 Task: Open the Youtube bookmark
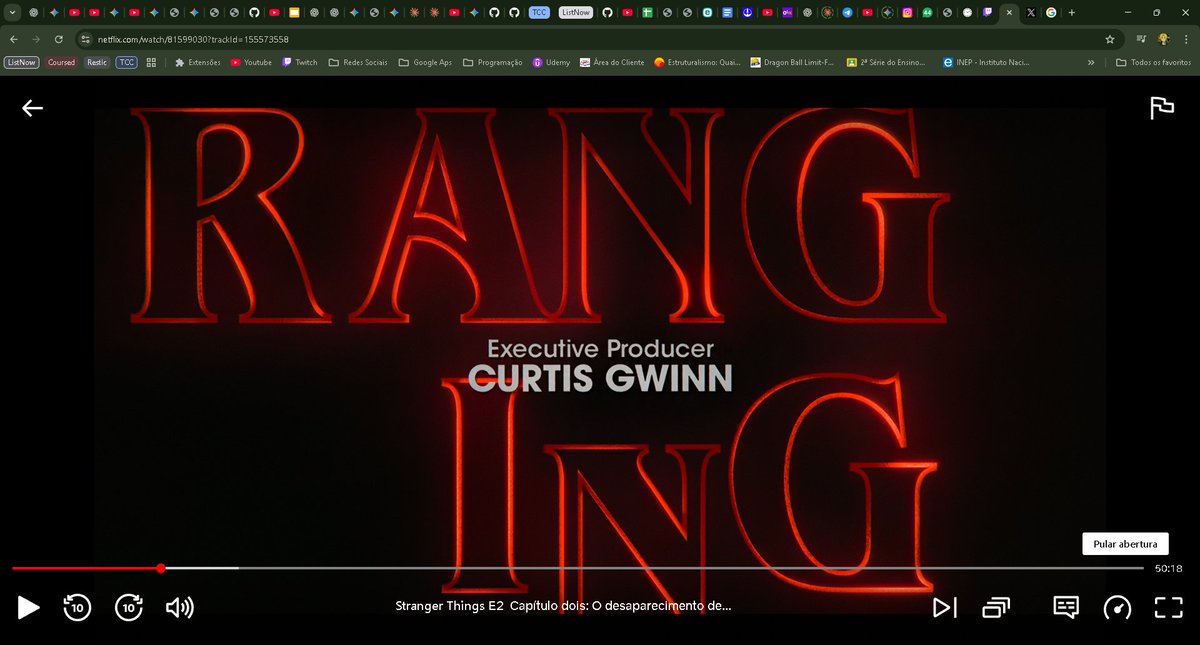(251, 62)
